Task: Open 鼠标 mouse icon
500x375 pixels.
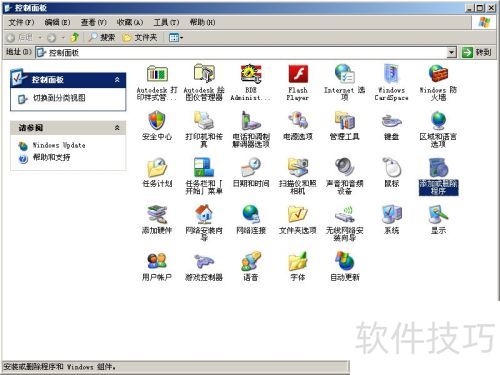Action: point(391,167)
